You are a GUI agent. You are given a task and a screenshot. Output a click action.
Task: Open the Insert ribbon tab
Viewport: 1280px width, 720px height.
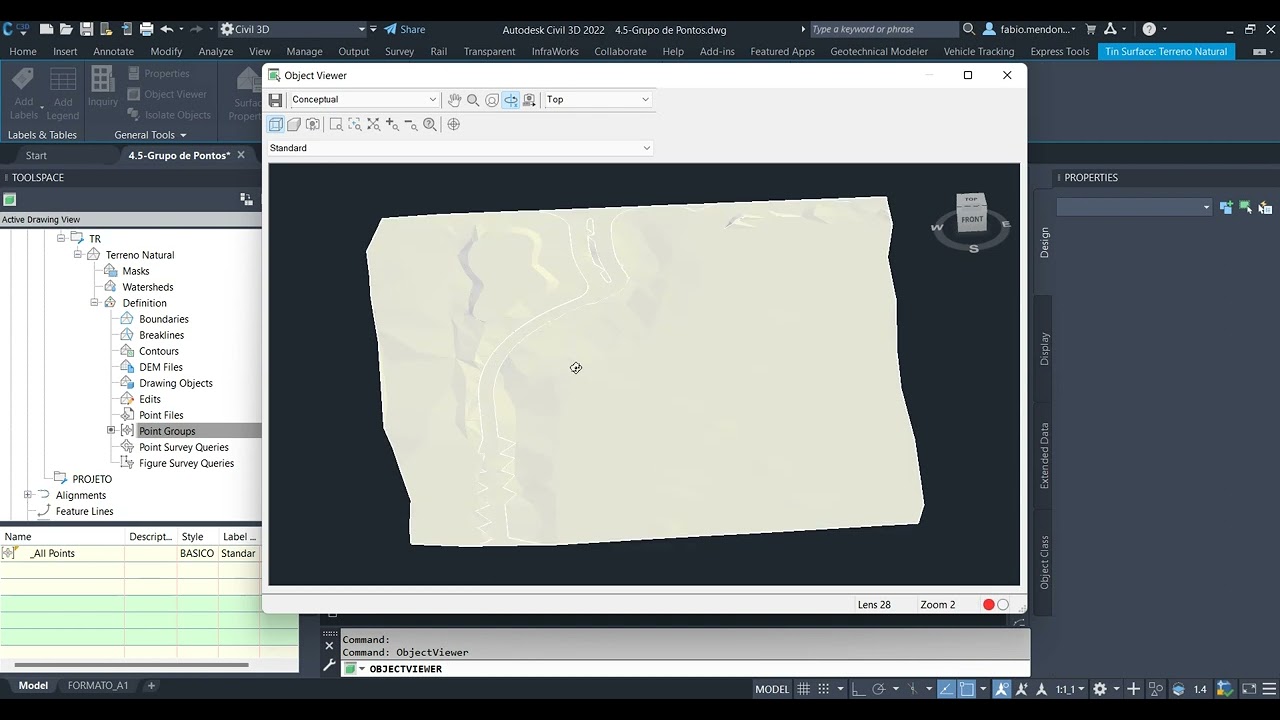pos(65,51)
